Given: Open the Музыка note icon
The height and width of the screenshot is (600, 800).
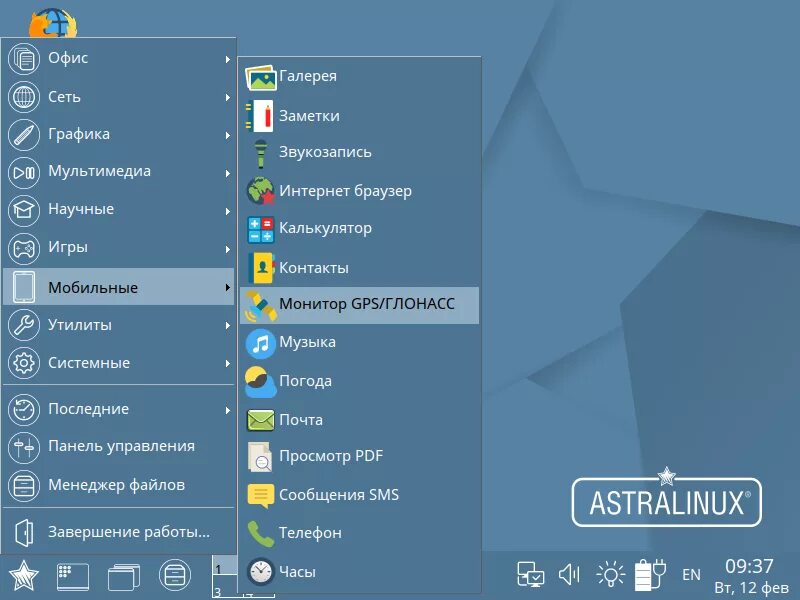Looking at the screenshot, I should click(261, 343).
